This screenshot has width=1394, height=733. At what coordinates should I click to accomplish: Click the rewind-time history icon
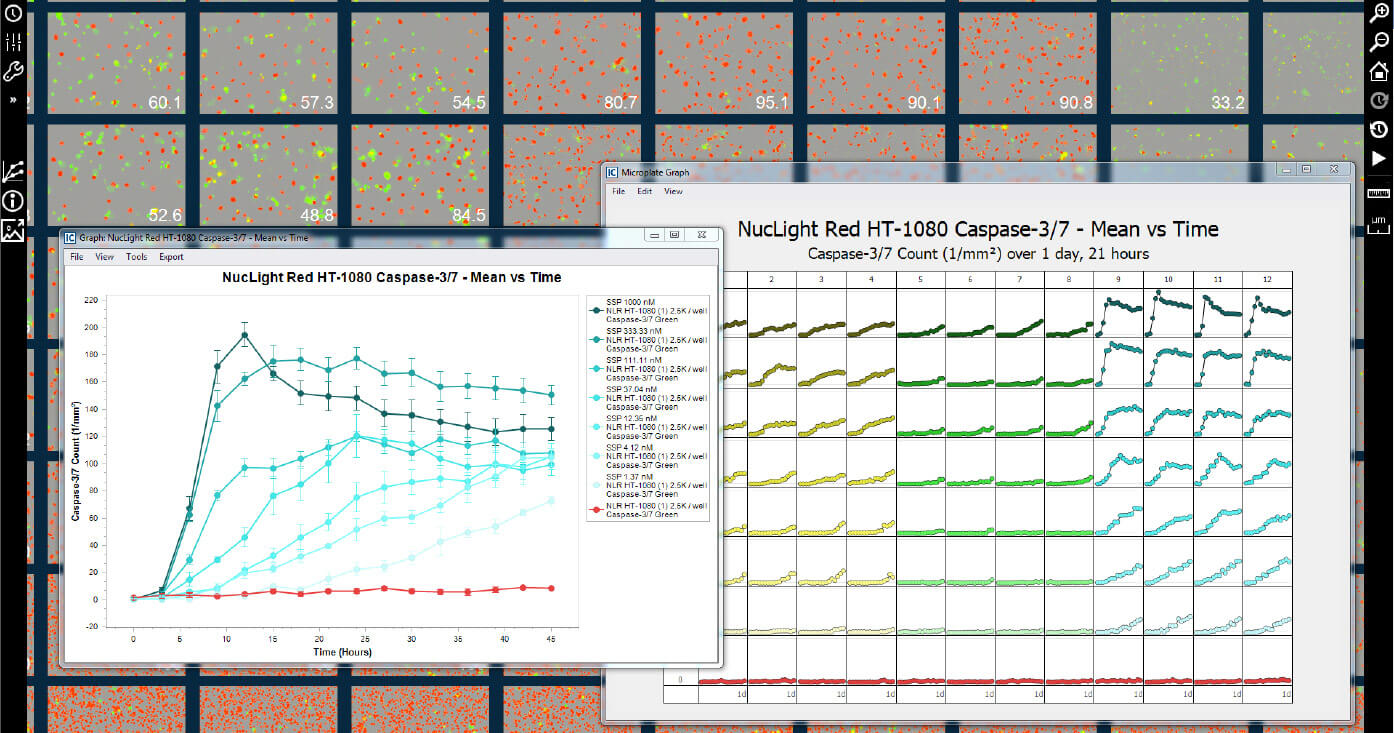(x=1379, y=129)
